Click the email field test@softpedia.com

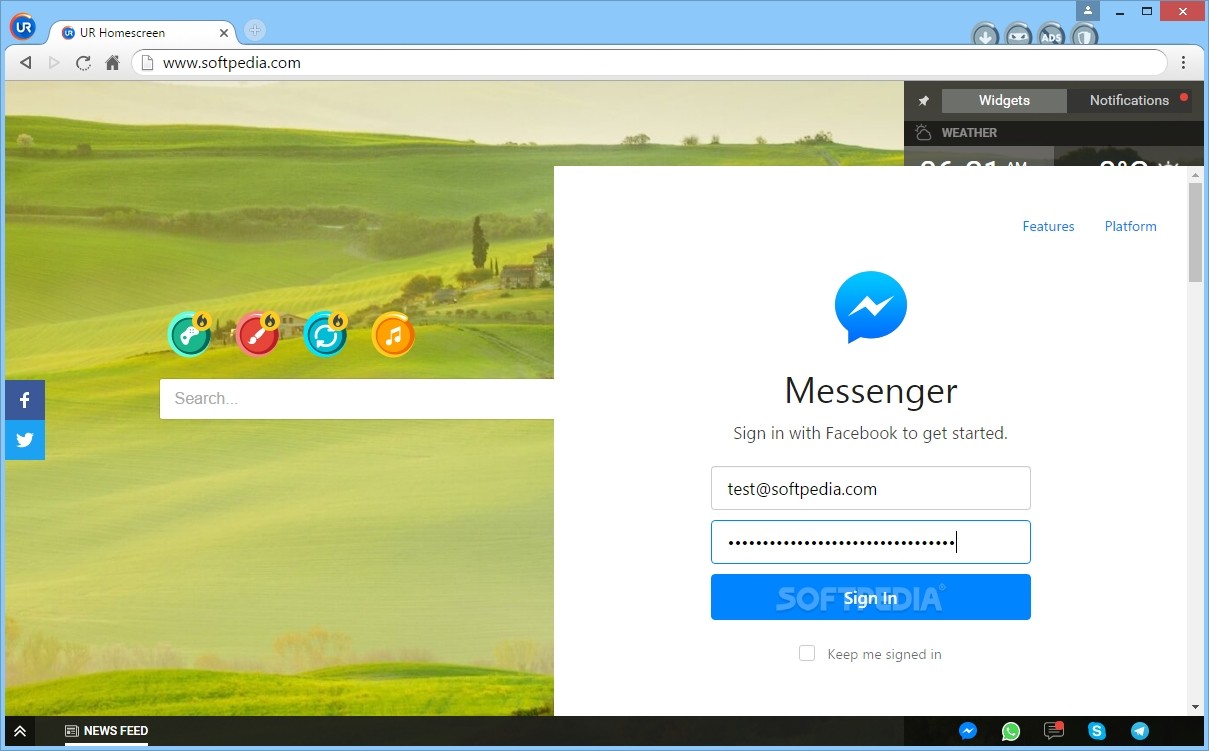(x=870, y=489)
